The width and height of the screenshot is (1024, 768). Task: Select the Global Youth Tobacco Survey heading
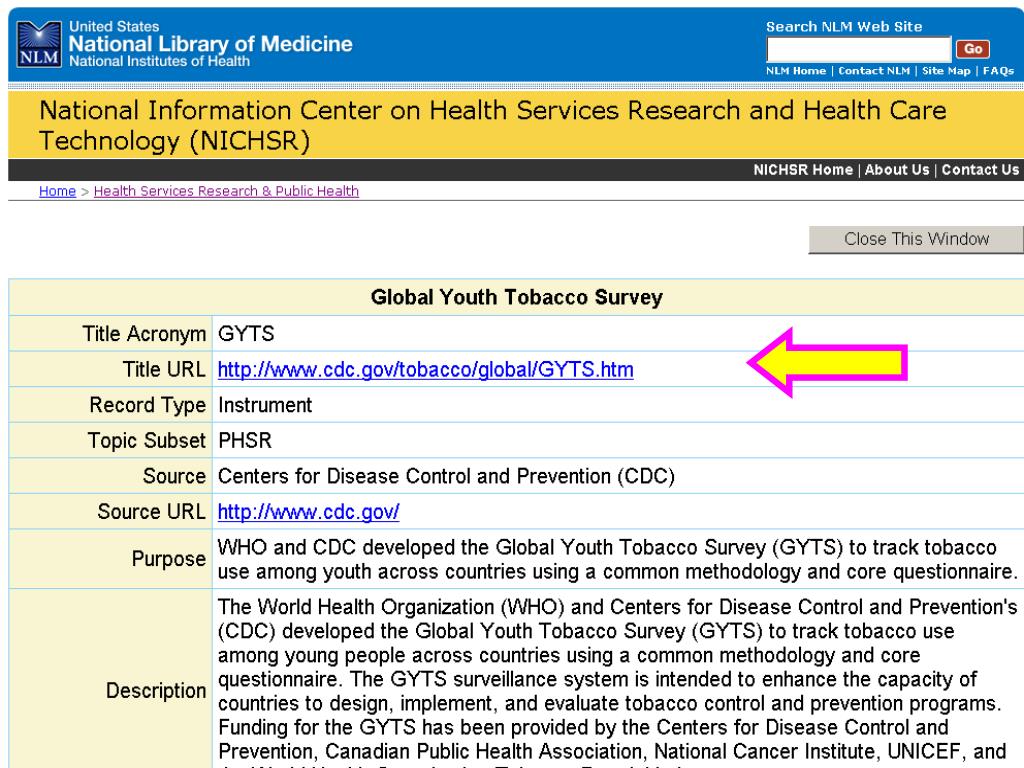coord(516,297)
